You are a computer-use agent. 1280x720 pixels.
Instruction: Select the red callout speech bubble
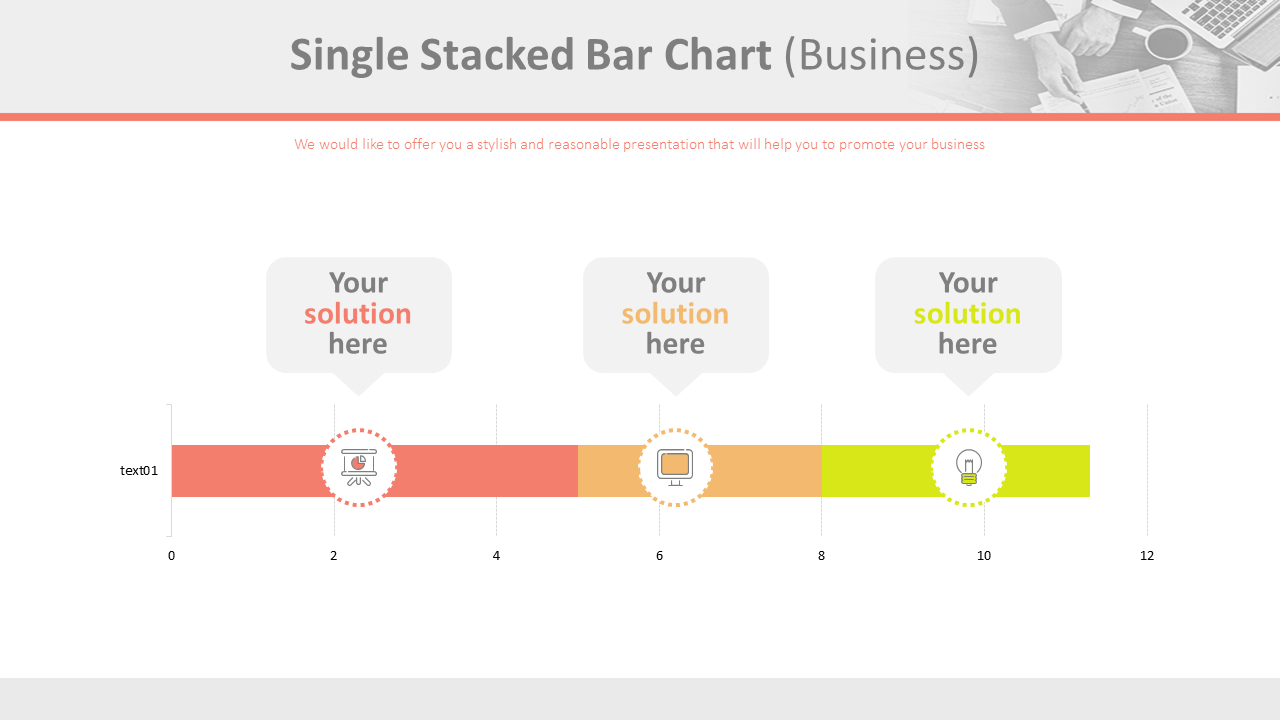[358, 314]
